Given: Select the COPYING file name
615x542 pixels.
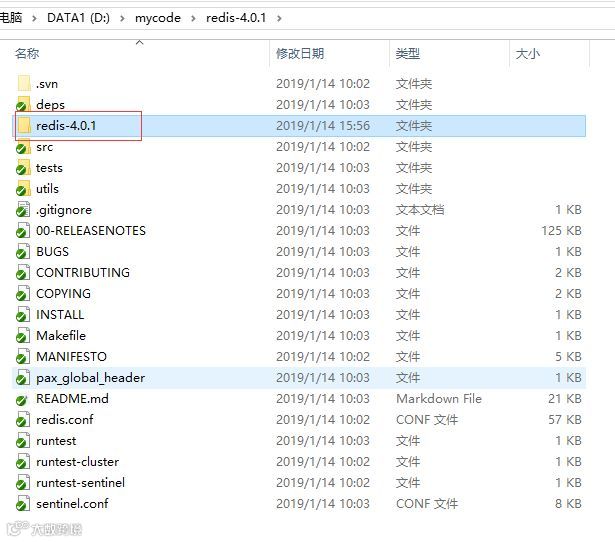Looking at the screenshot, I should coord(63,293).
